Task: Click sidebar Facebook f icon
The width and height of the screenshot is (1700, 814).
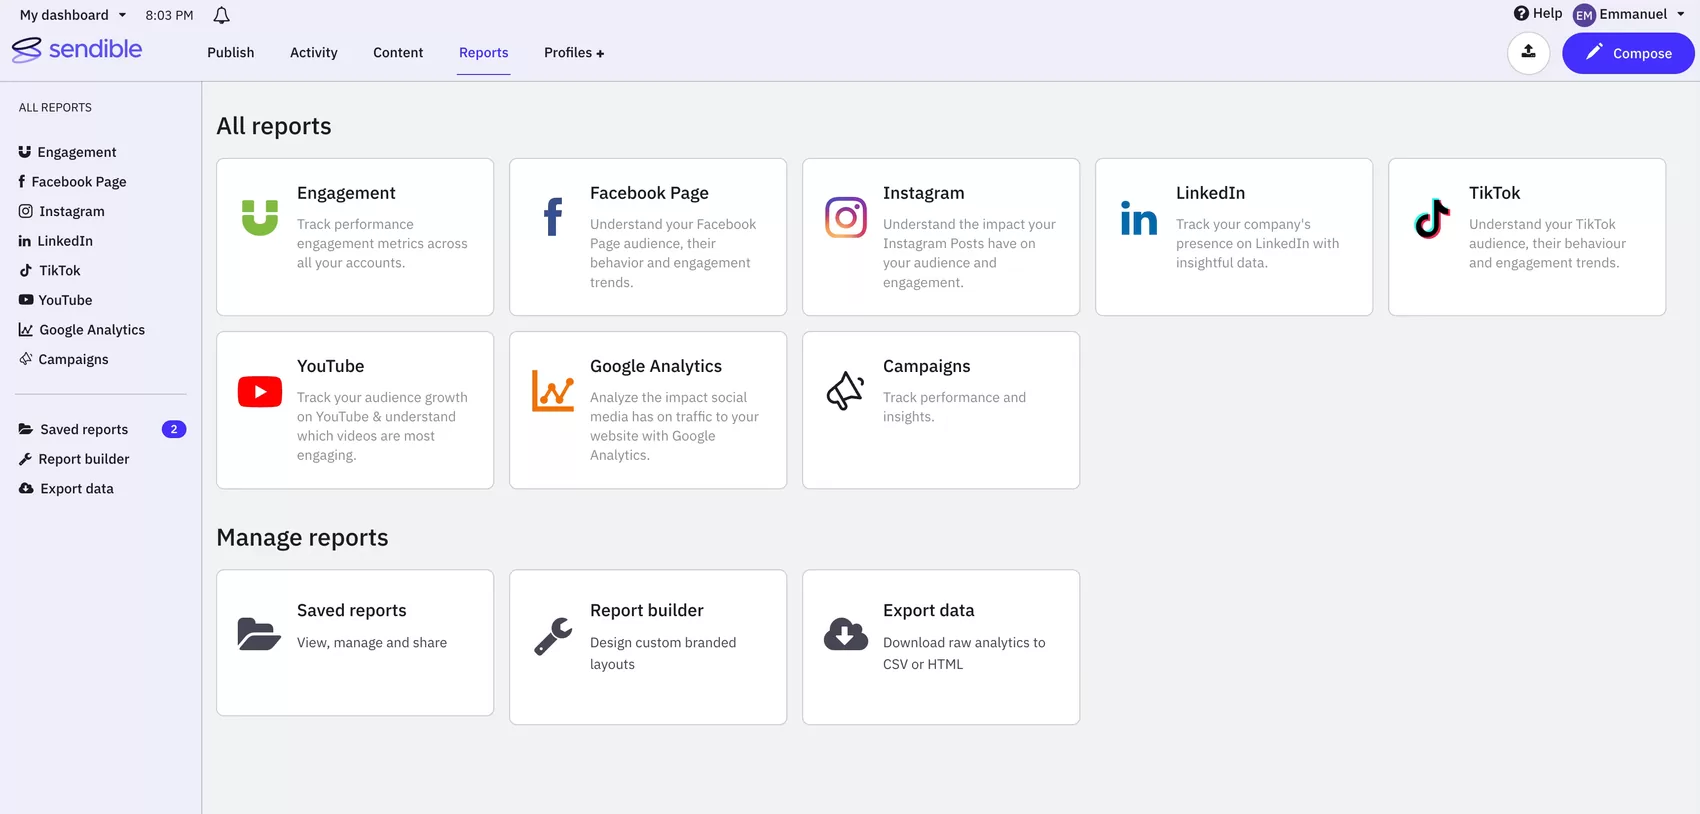Action: click(22, 181)
